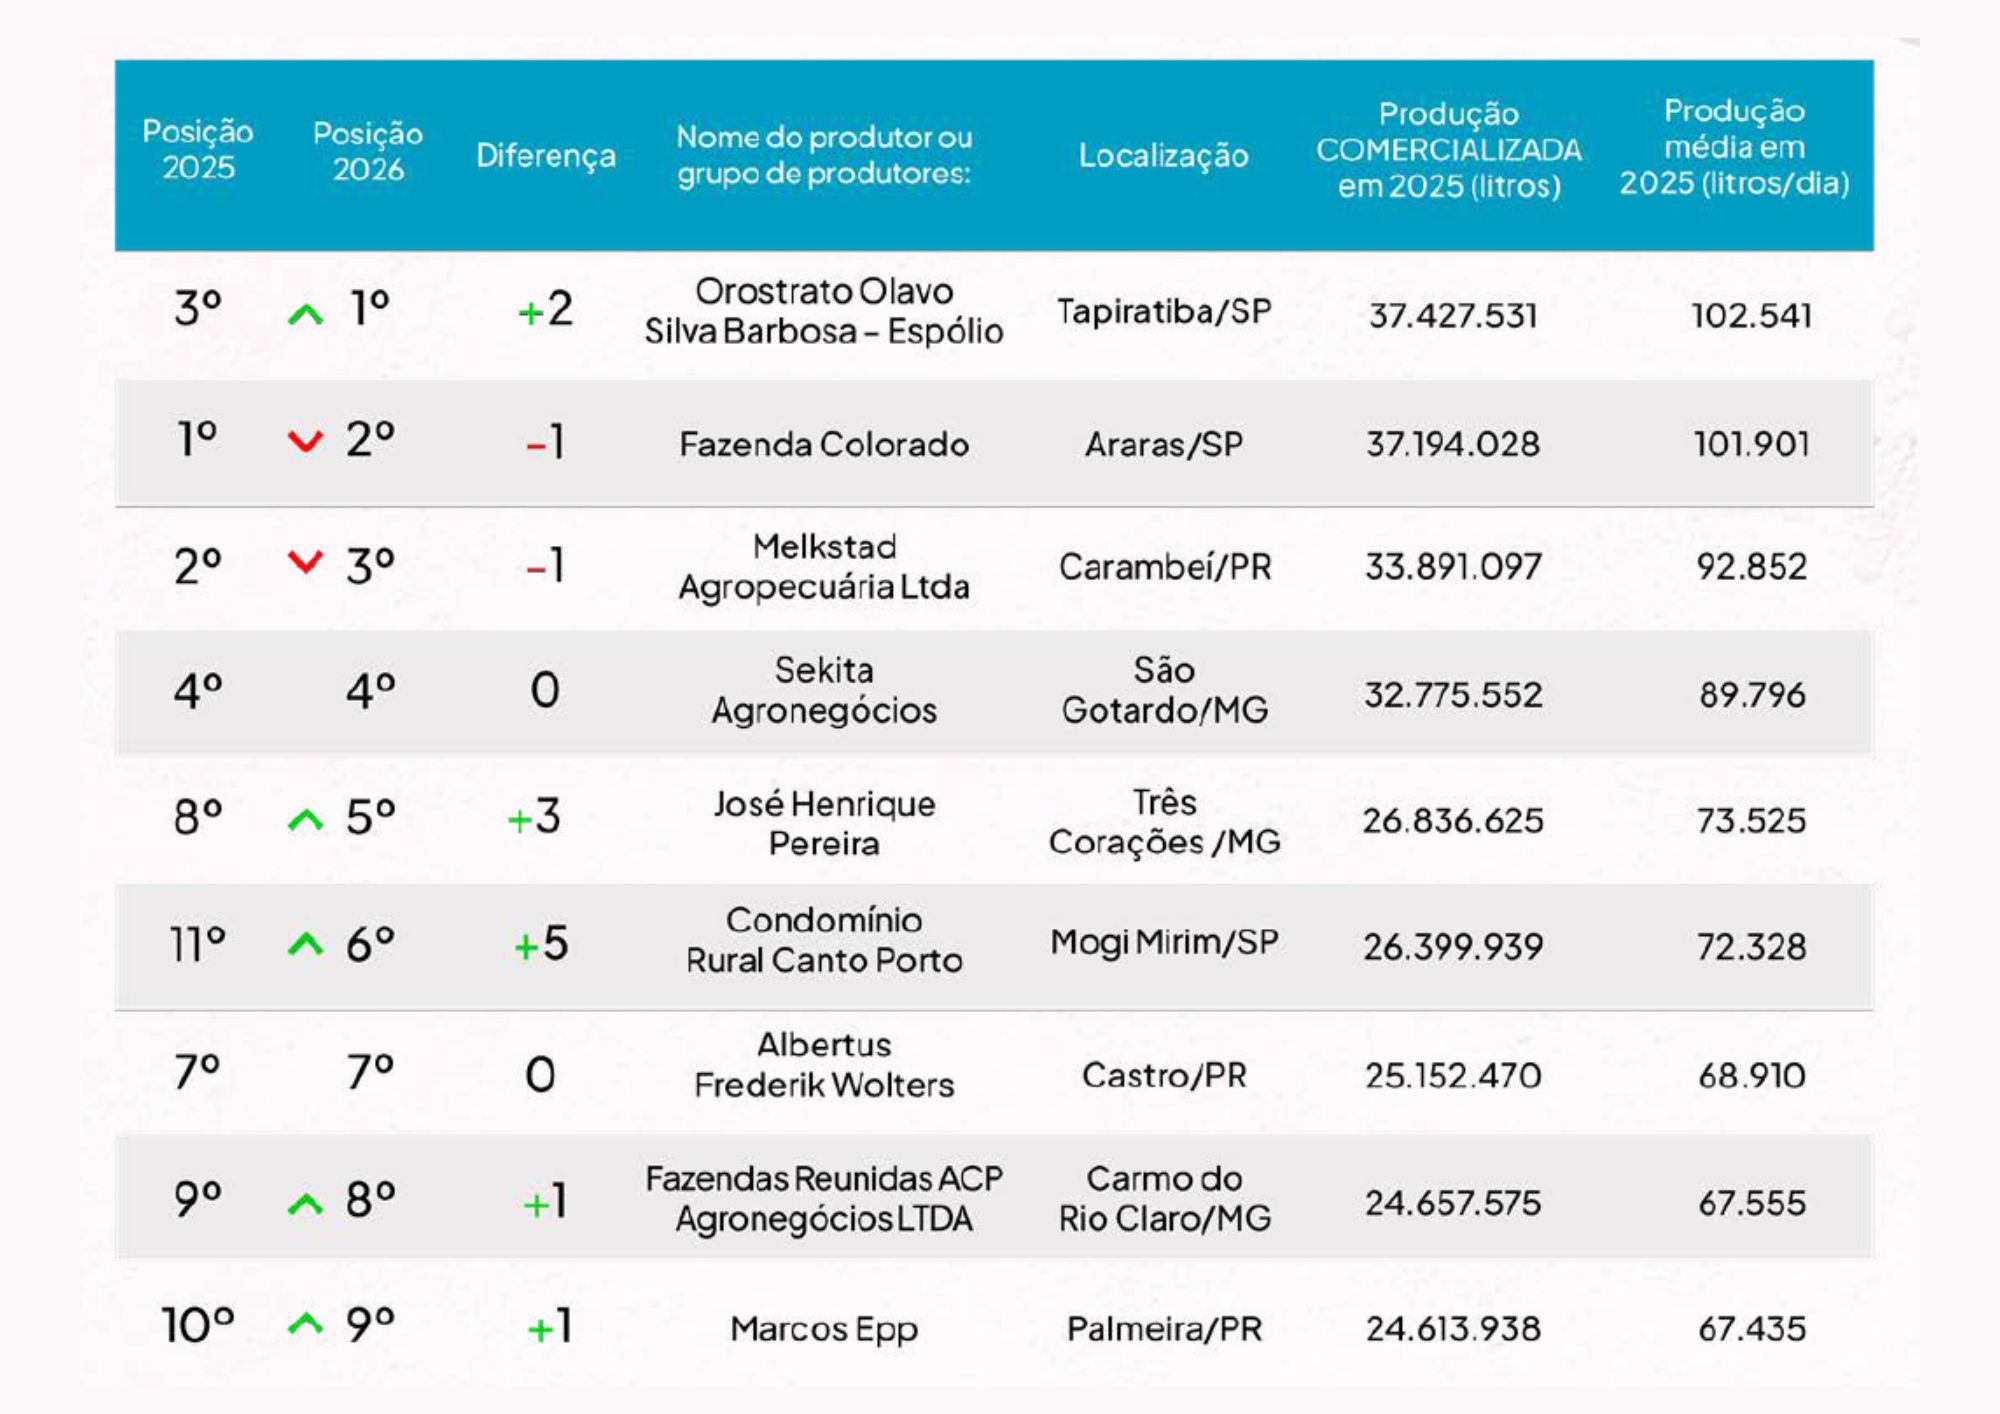Click the Posição 2026 column header
Viewport: 2000px width, 1414px height.
click(x=368, y=151)
